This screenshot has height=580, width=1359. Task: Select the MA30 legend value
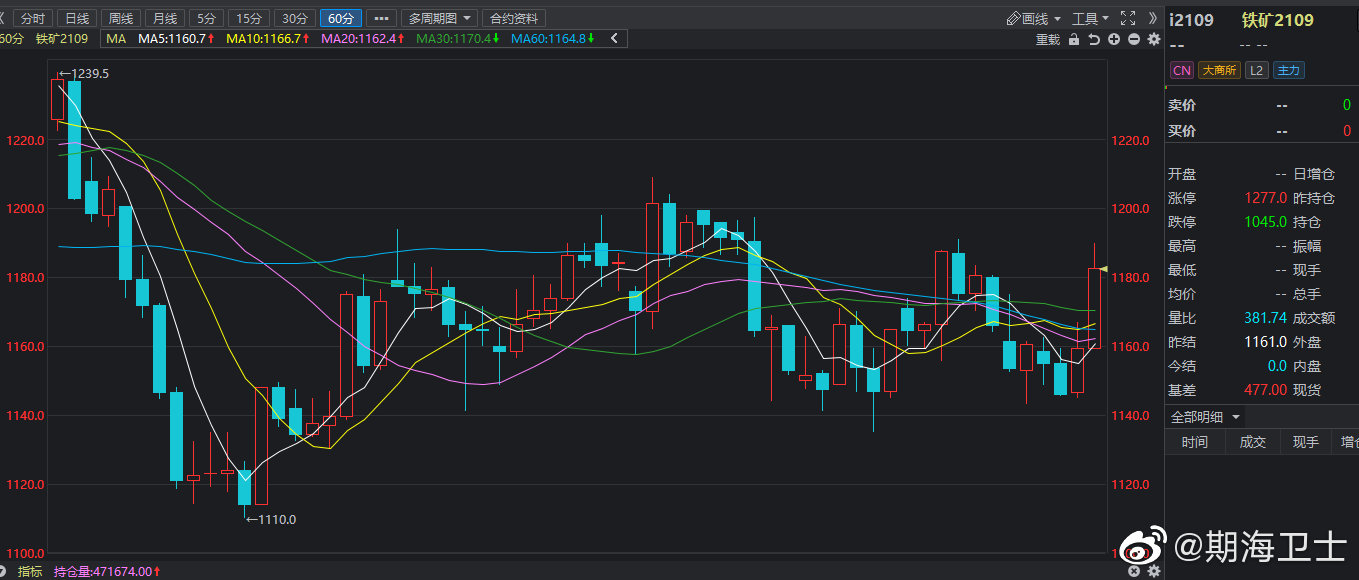pos(459,39)
